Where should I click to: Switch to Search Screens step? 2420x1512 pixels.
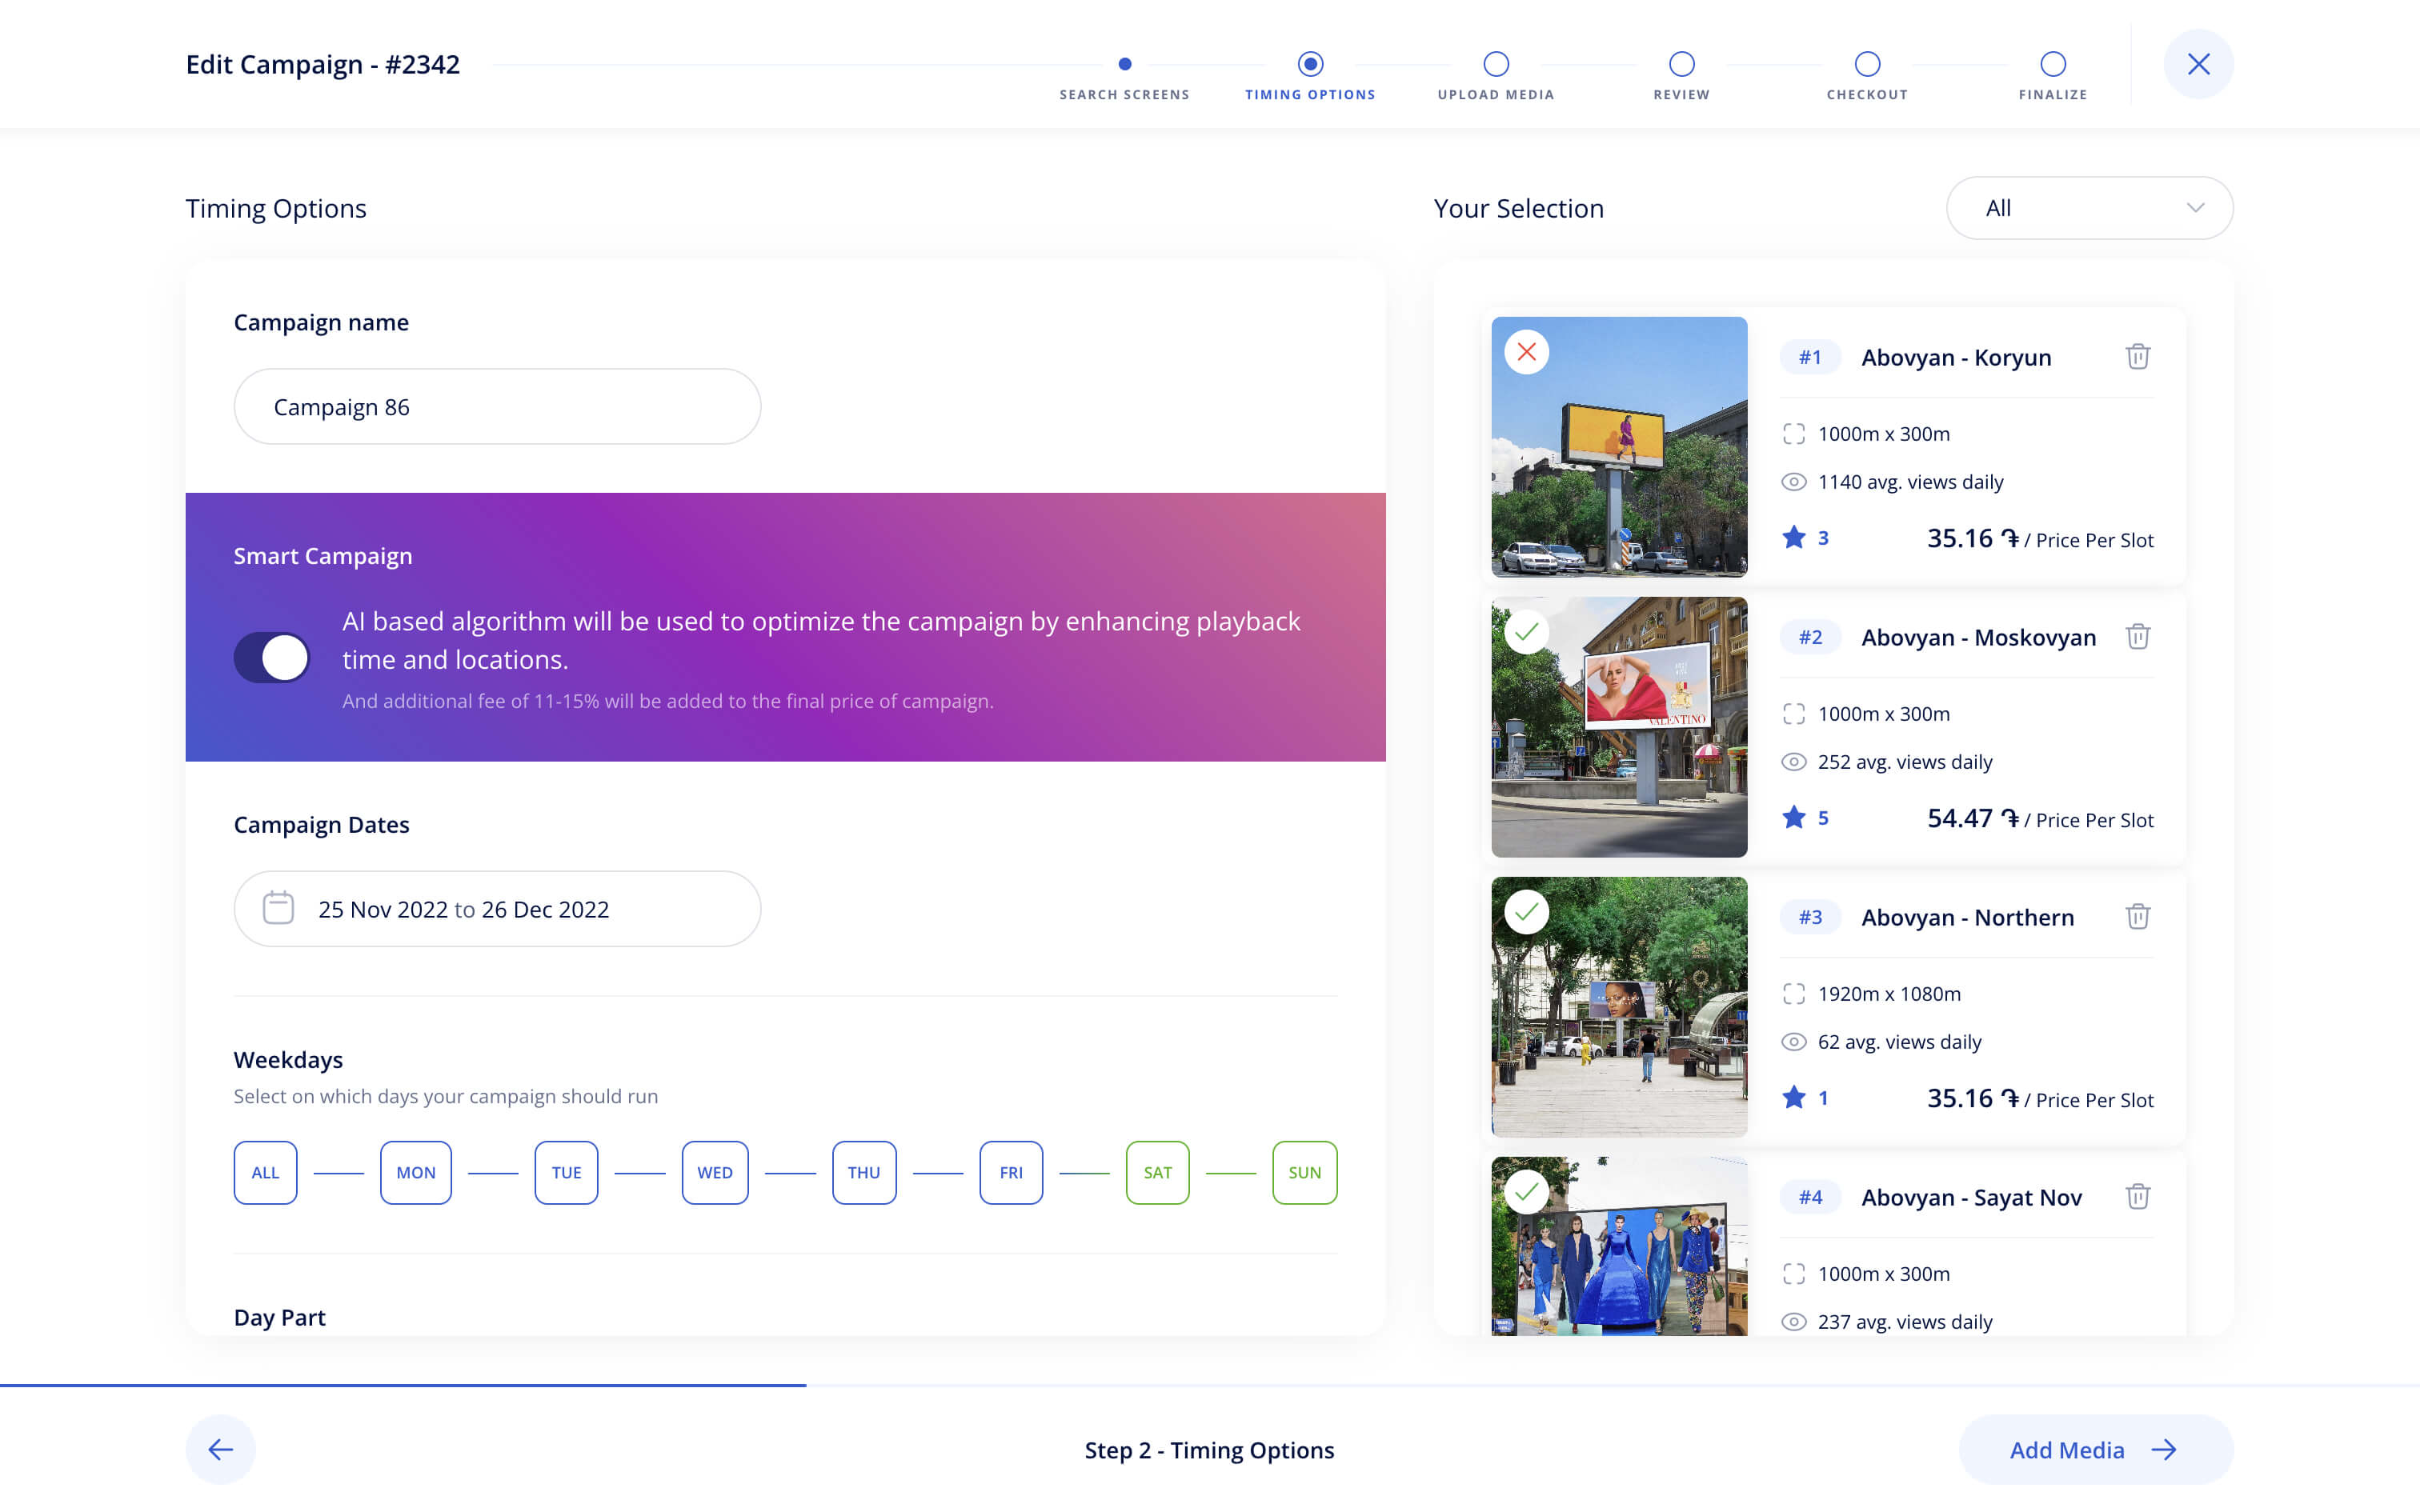[1124, 65]
